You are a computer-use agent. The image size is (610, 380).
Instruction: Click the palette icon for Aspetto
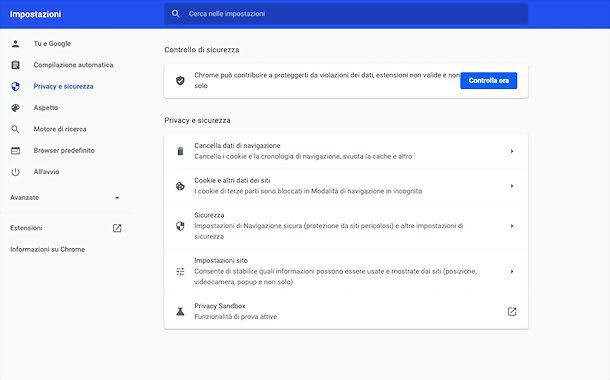coord(15,108)
